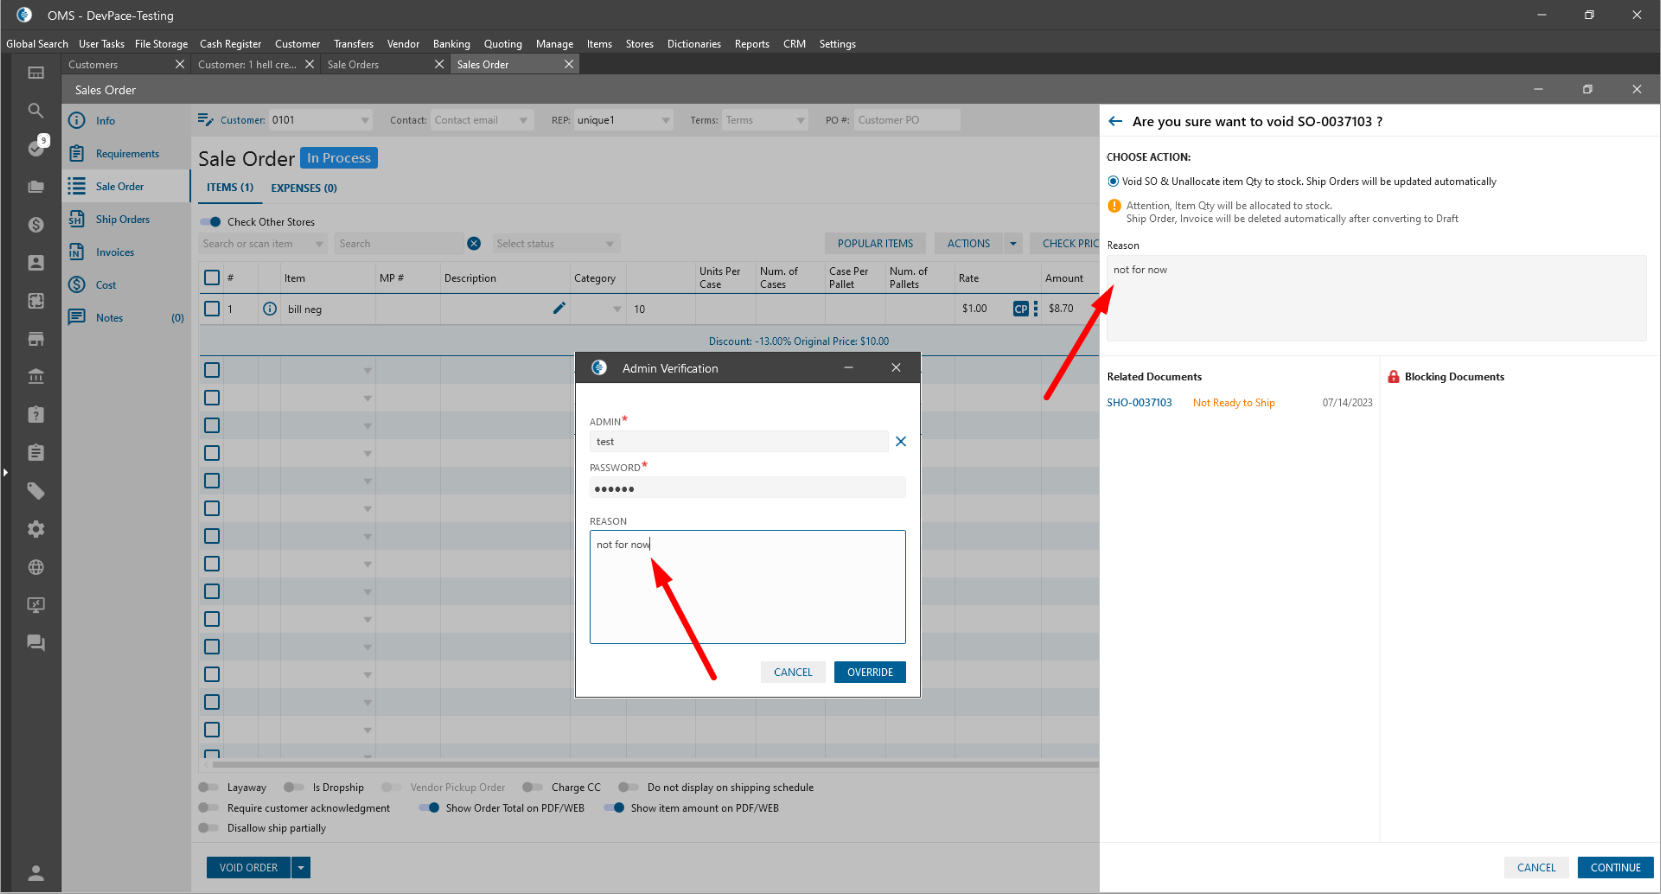This screenshot has width=1661, height=894.
Task: Open the bank building icon in the left sidebar
Action: pos(36,377)
